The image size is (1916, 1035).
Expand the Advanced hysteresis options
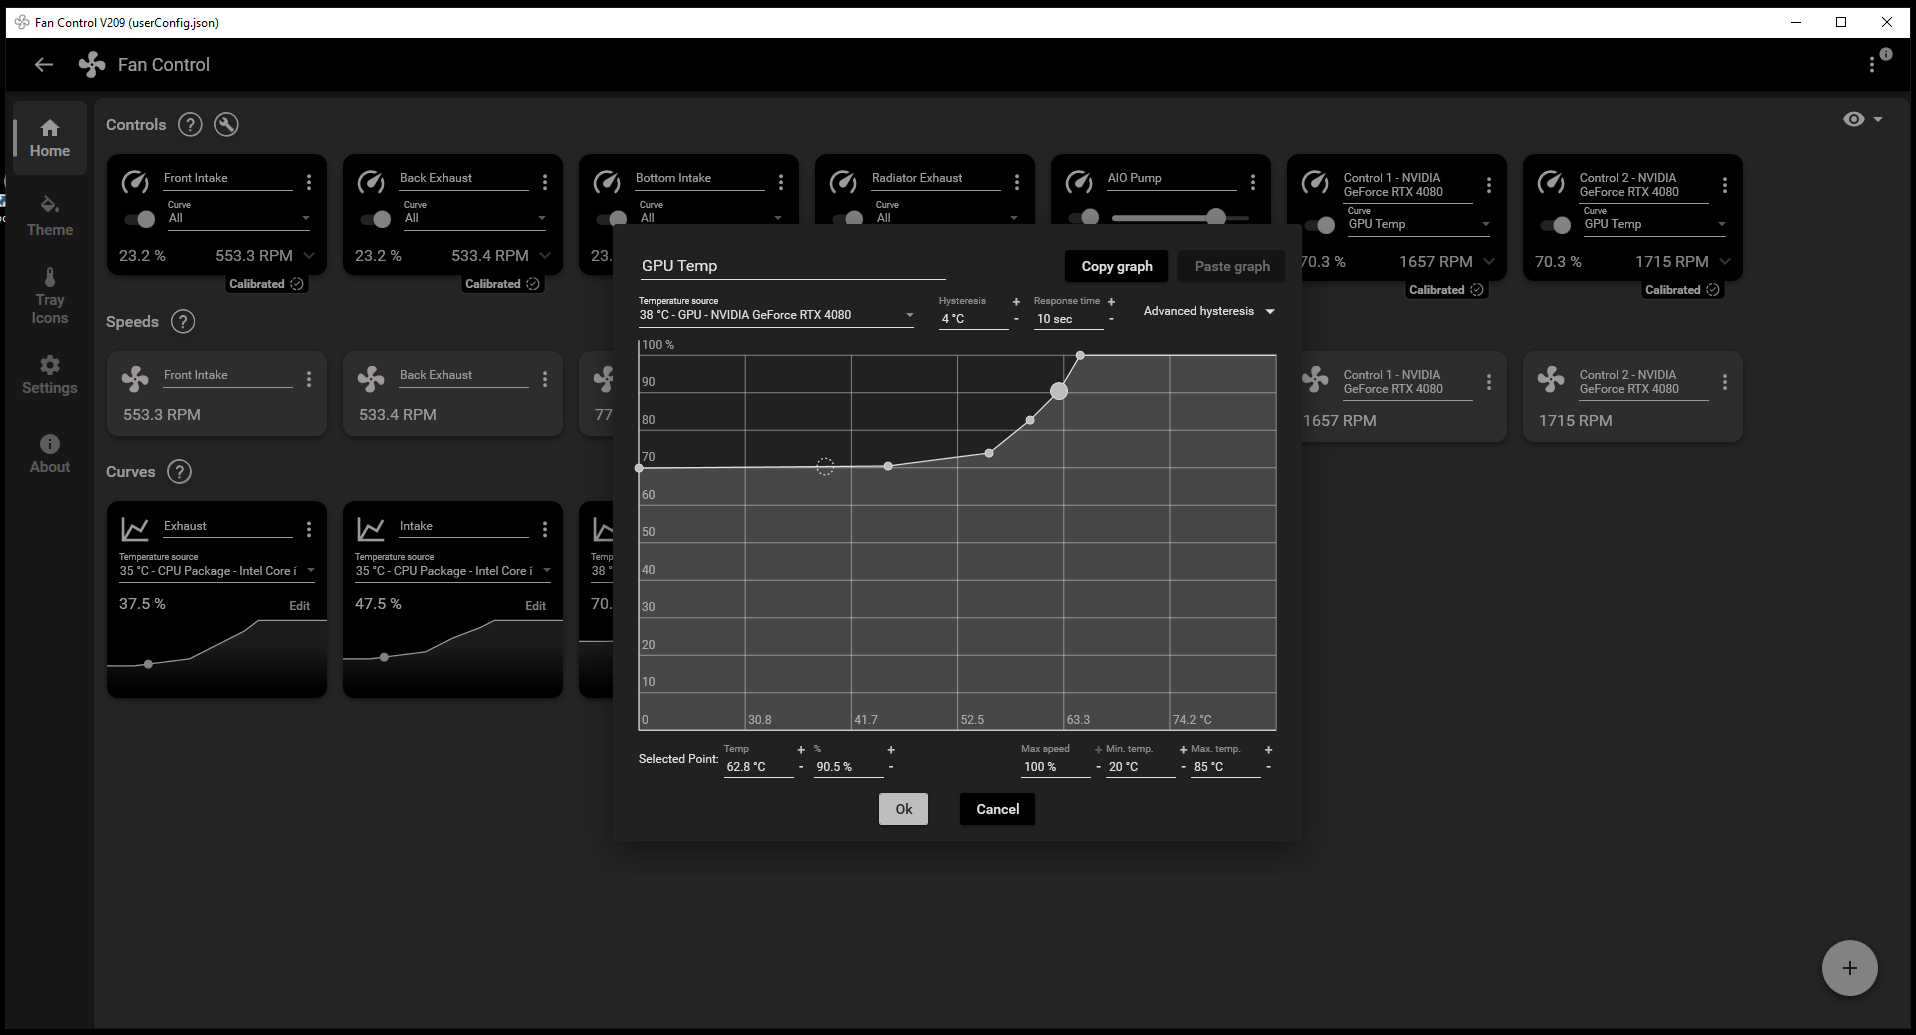click(1209, 311)
